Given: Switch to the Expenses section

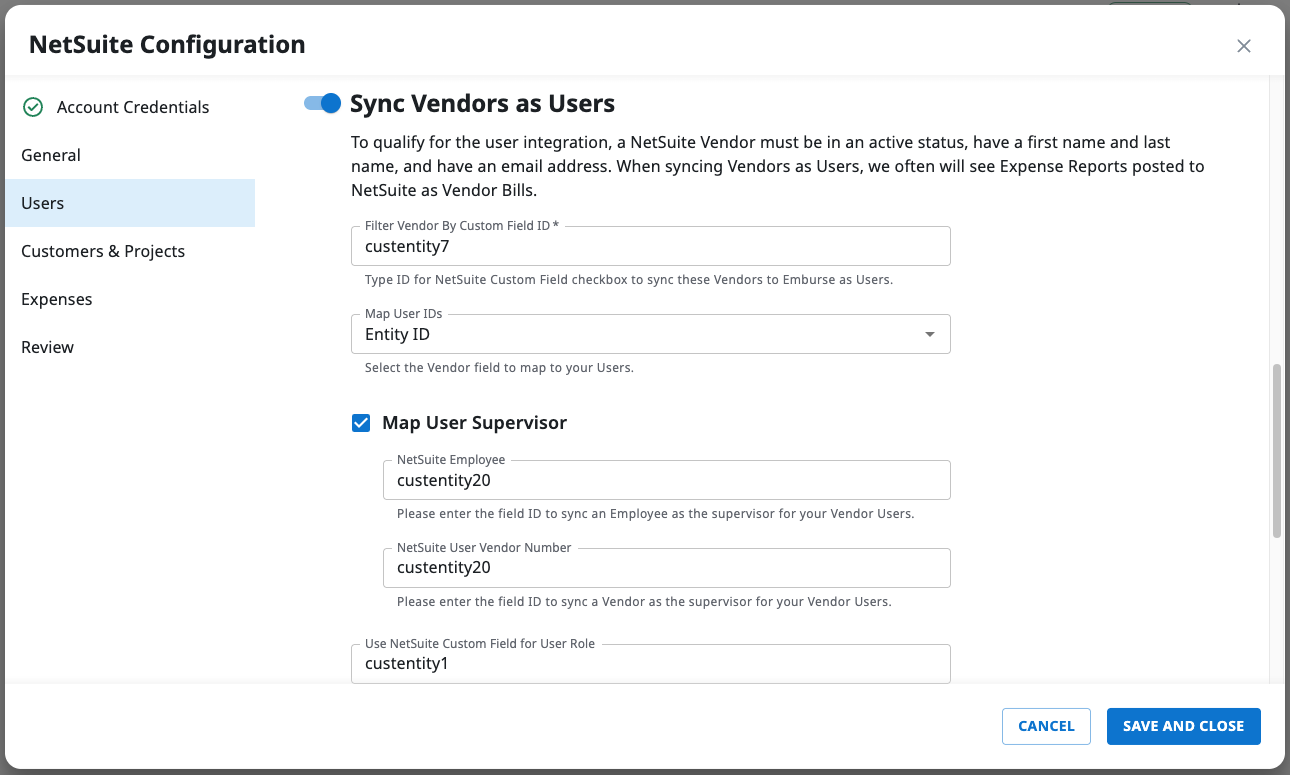Looking at the screenshot, I should 130,299.
